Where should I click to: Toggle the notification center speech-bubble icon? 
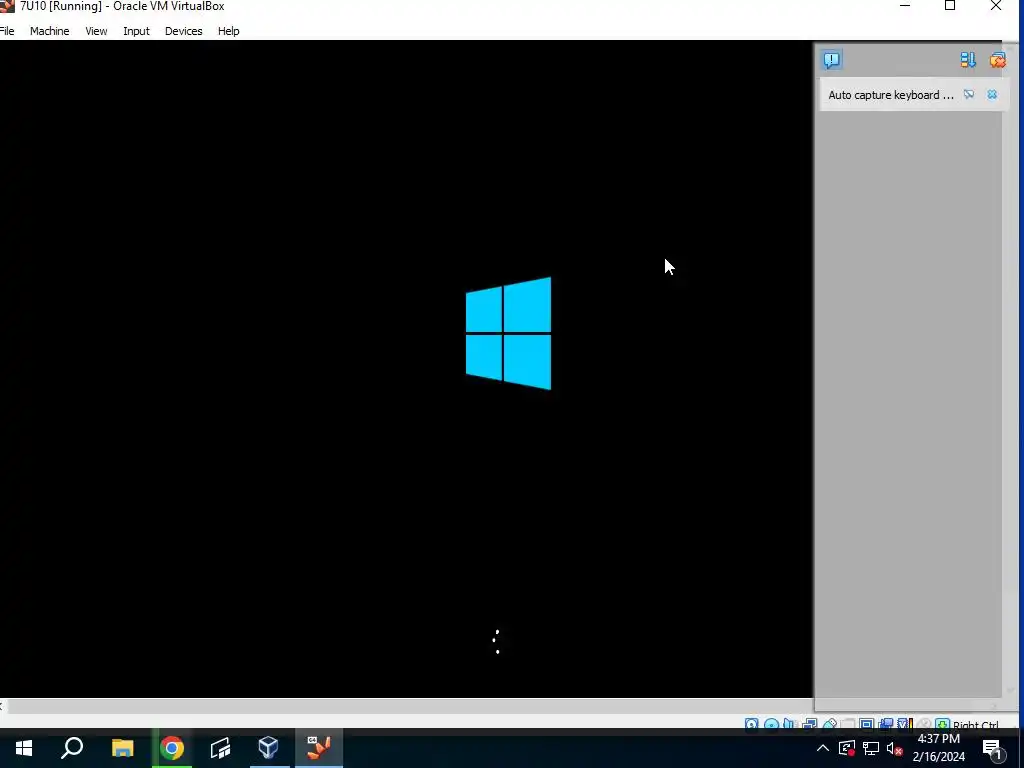tap(831, 60)
